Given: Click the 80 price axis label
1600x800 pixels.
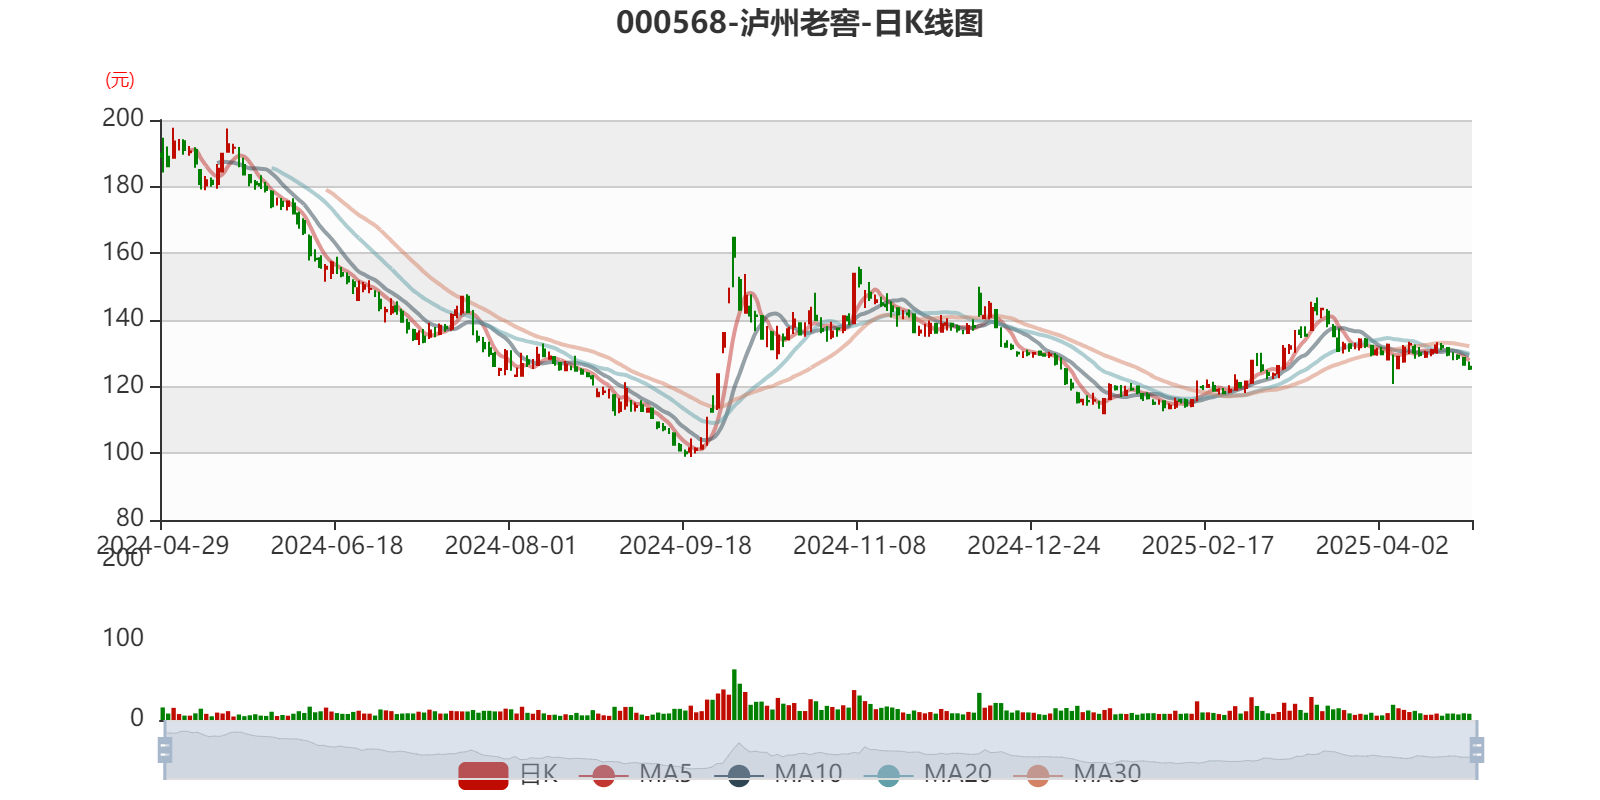Looking at the screenshot, I should pos(130,518).
